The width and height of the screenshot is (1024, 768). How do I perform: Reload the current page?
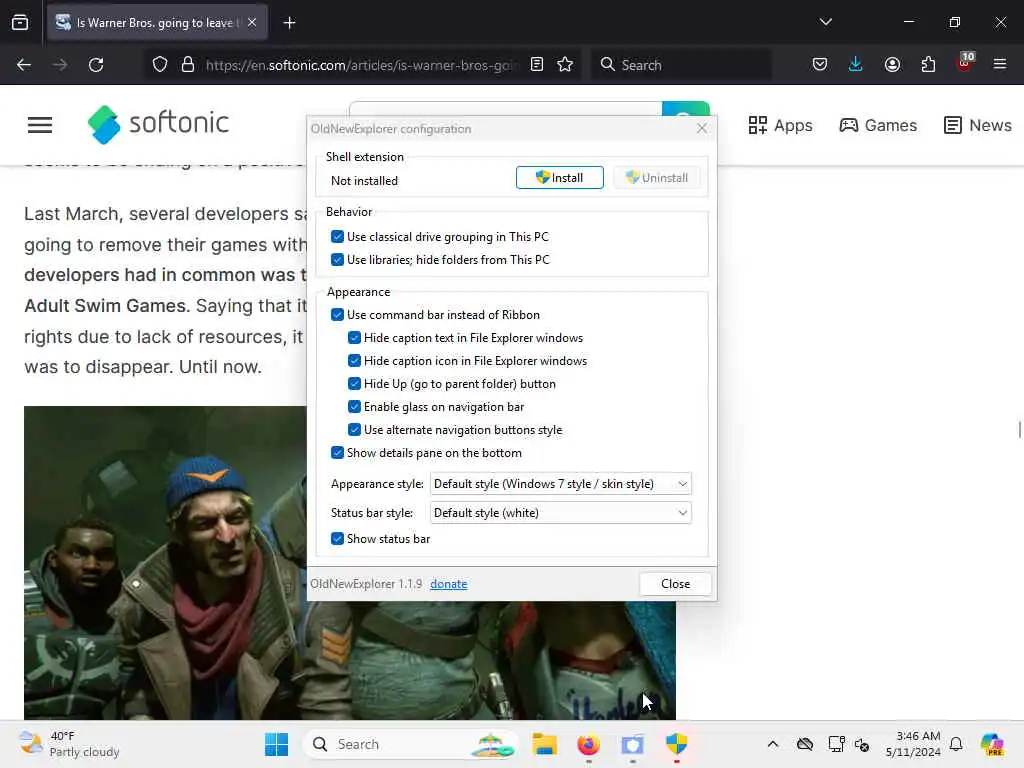pos(96,65)
